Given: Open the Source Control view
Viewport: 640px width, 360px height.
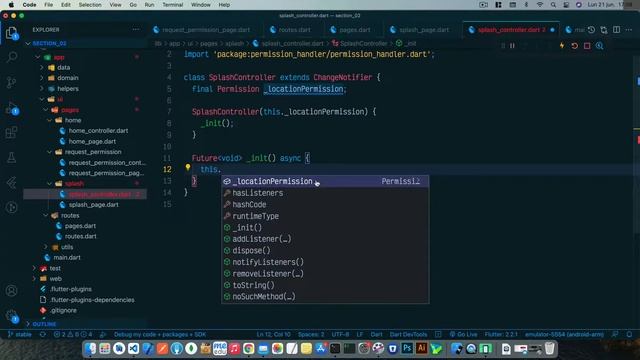Looking at the screenshot, I should (11, 82).
